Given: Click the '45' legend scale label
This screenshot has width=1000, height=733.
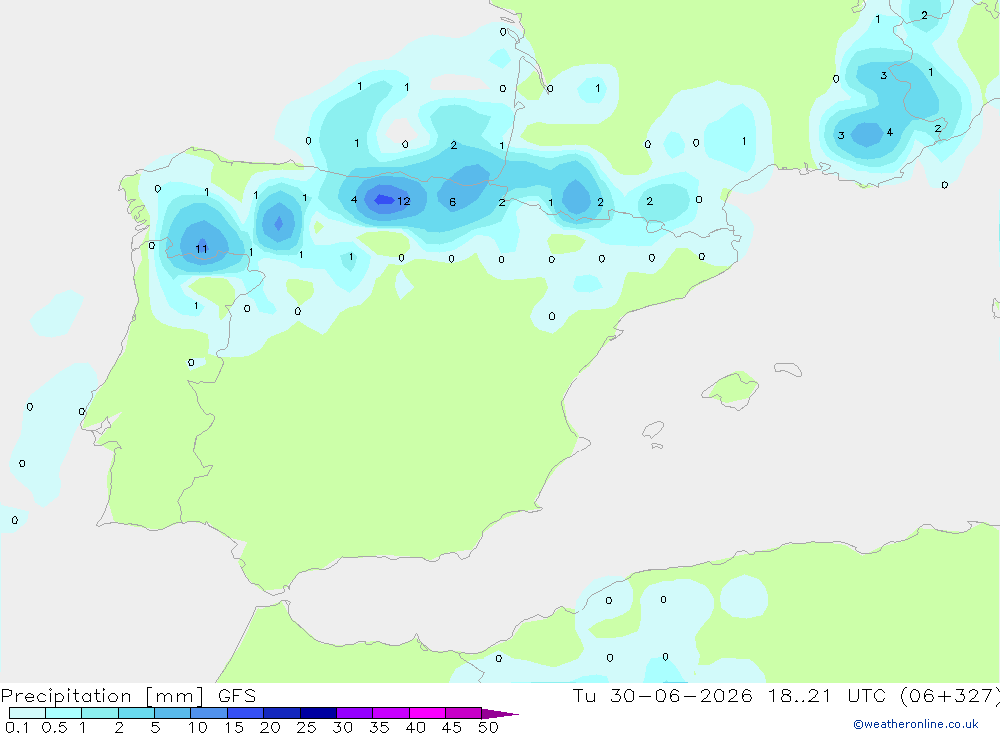Looking at the screenshot, I should [x=452, y=727].
